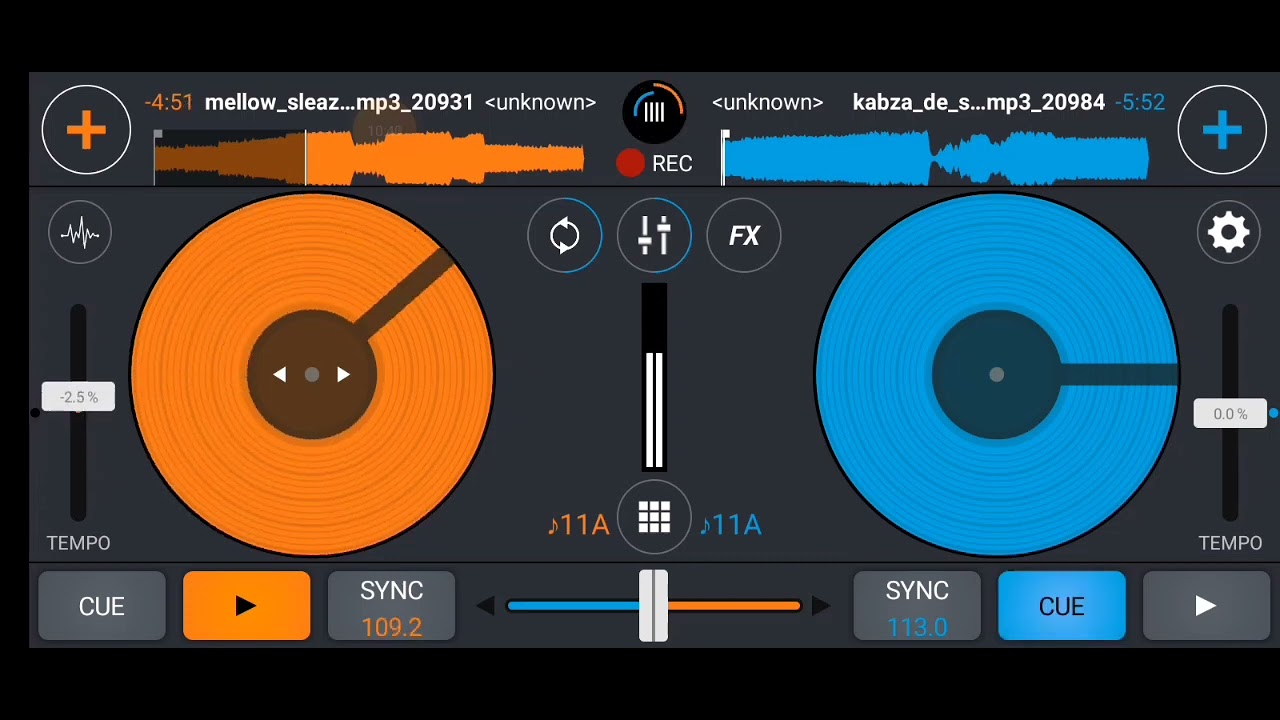
Task: Click the blue vinyl turntable
Action: pyautogui.click(x=996, y=375)
